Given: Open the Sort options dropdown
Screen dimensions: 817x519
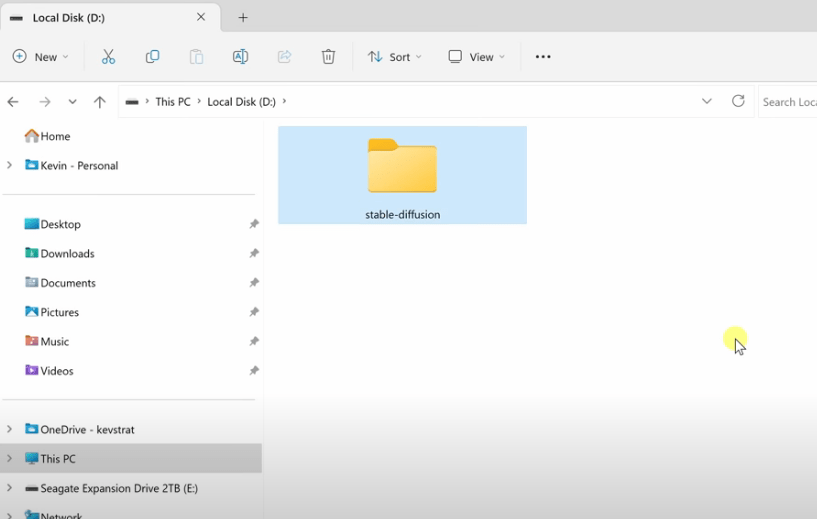Looking at the screenshot, I should [395, 57].
